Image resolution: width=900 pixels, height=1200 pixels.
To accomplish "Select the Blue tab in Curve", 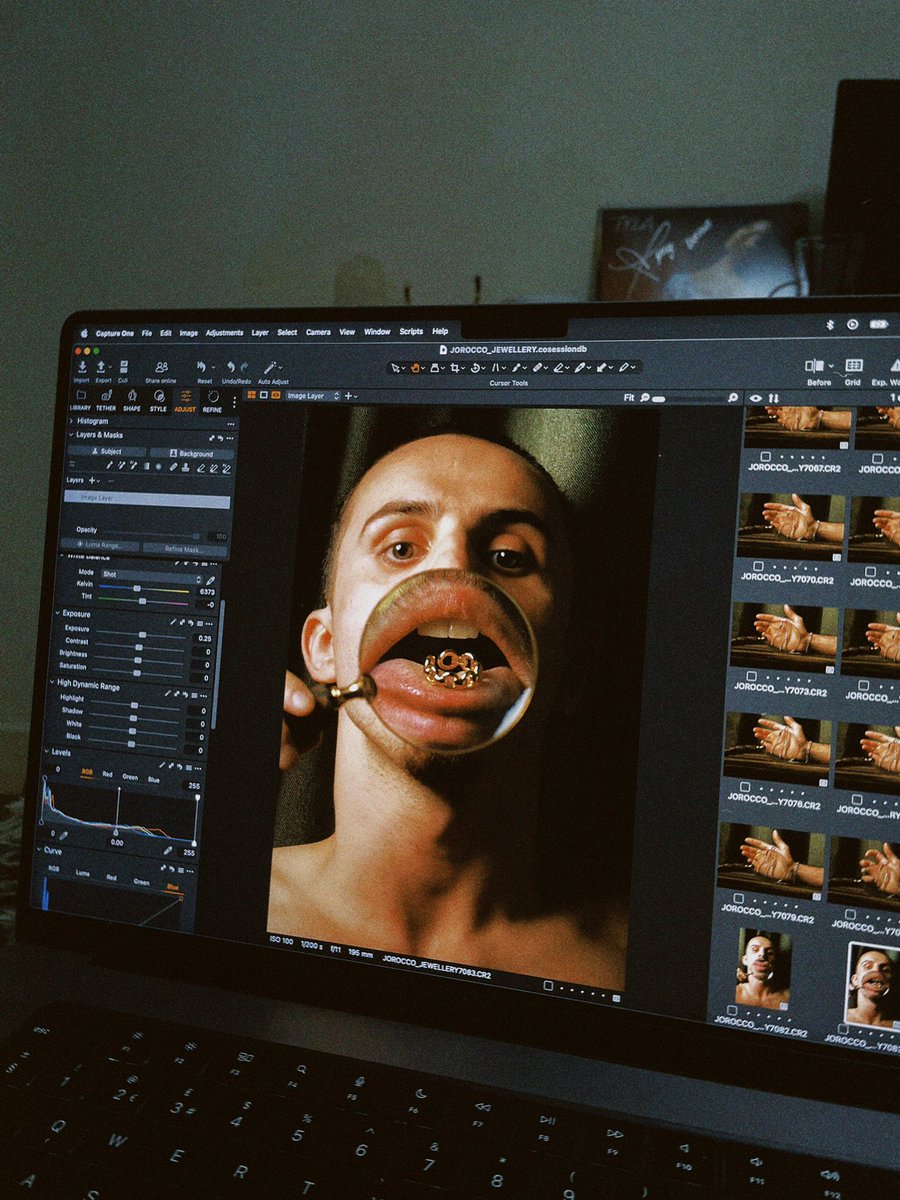I will click(x=172, y=886).
